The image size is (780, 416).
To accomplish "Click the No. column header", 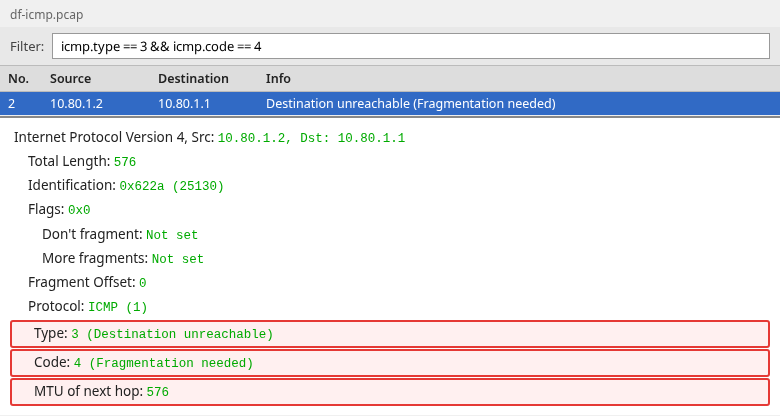I will (18, 79).
